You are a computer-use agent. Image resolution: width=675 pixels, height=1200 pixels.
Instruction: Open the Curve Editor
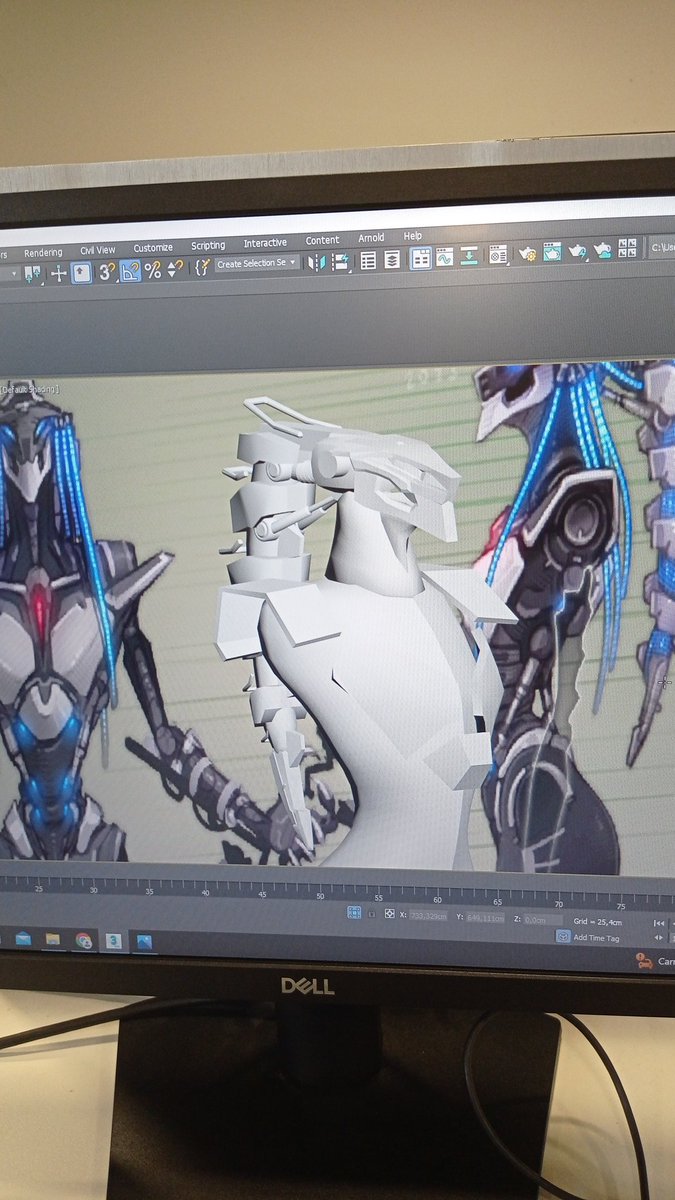coord(444,257)
